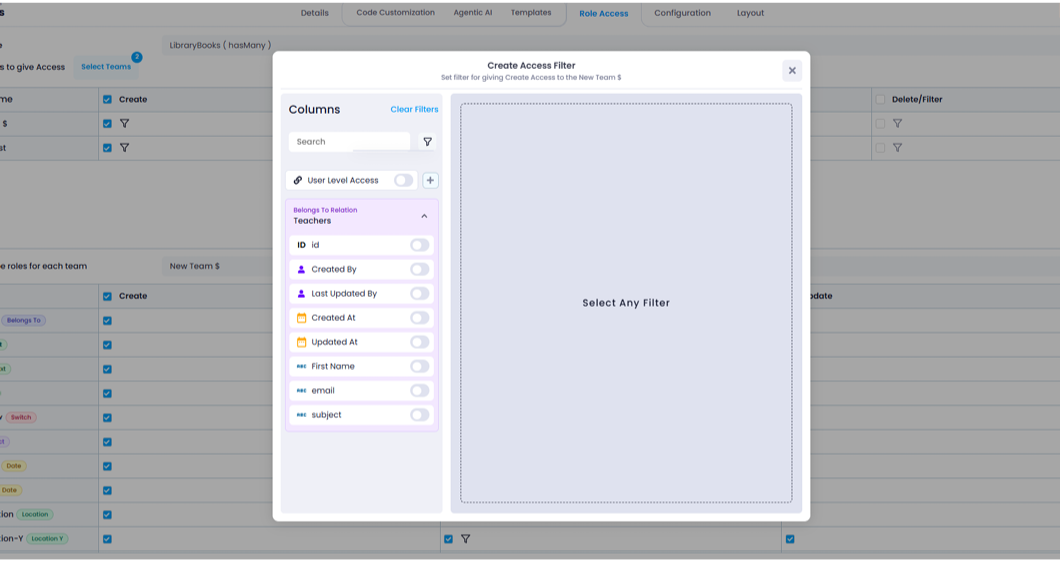
Task: Uncheck the Create checkbox in Location Y row
Action: click(107, 539)
